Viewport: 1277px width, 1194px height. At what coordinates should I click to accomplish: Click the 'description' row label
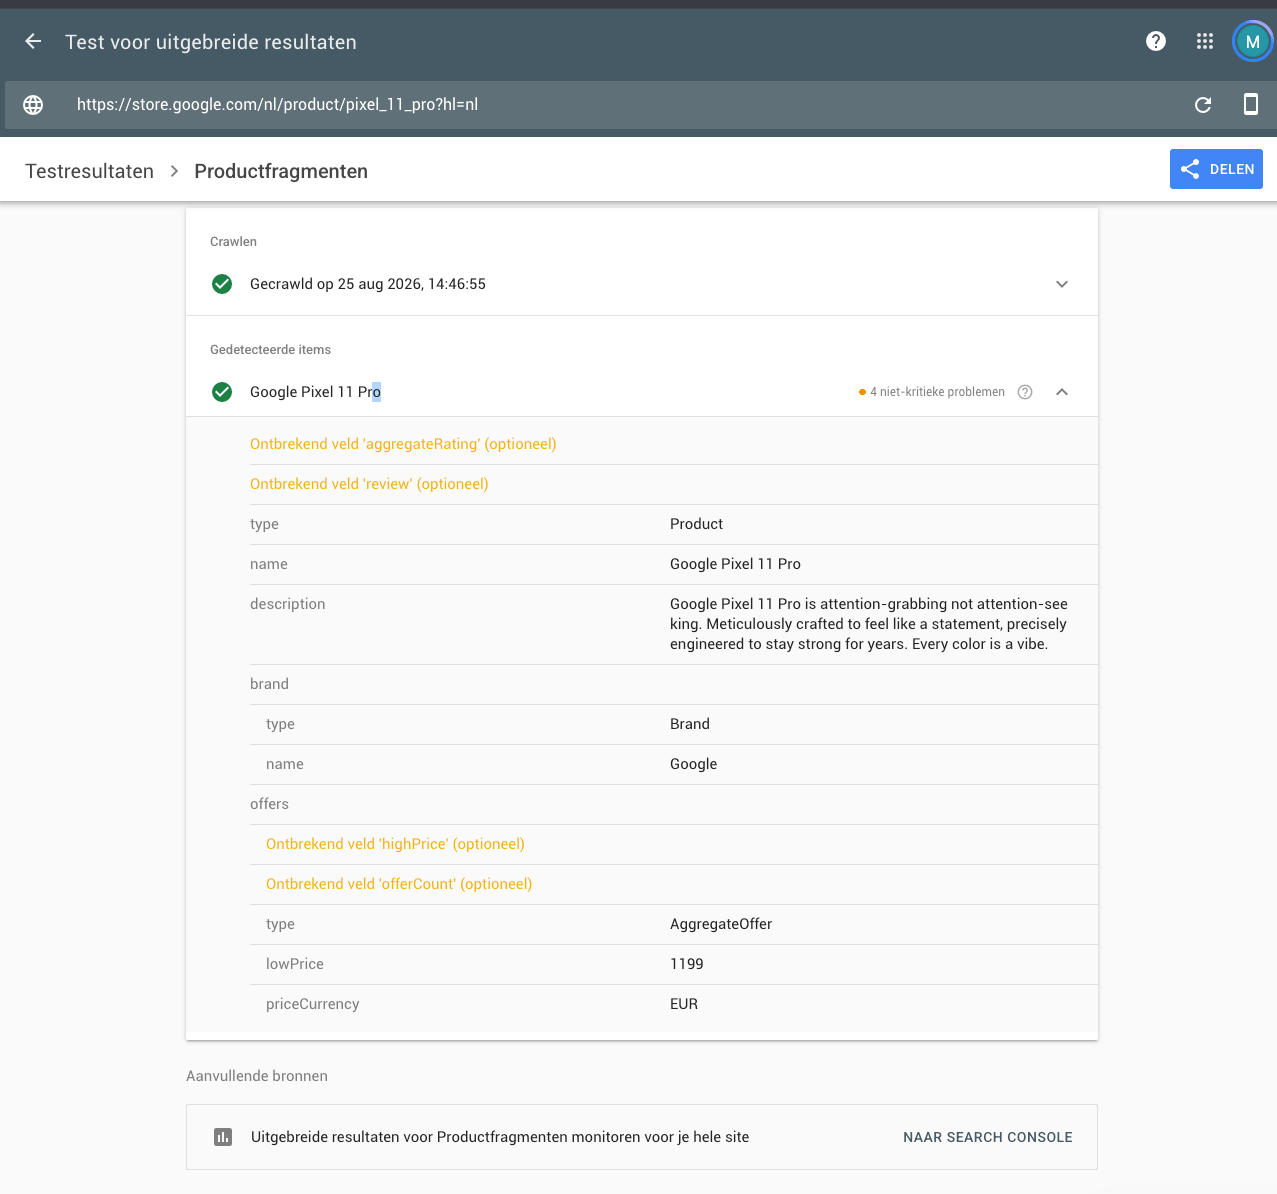pos(288,604)
